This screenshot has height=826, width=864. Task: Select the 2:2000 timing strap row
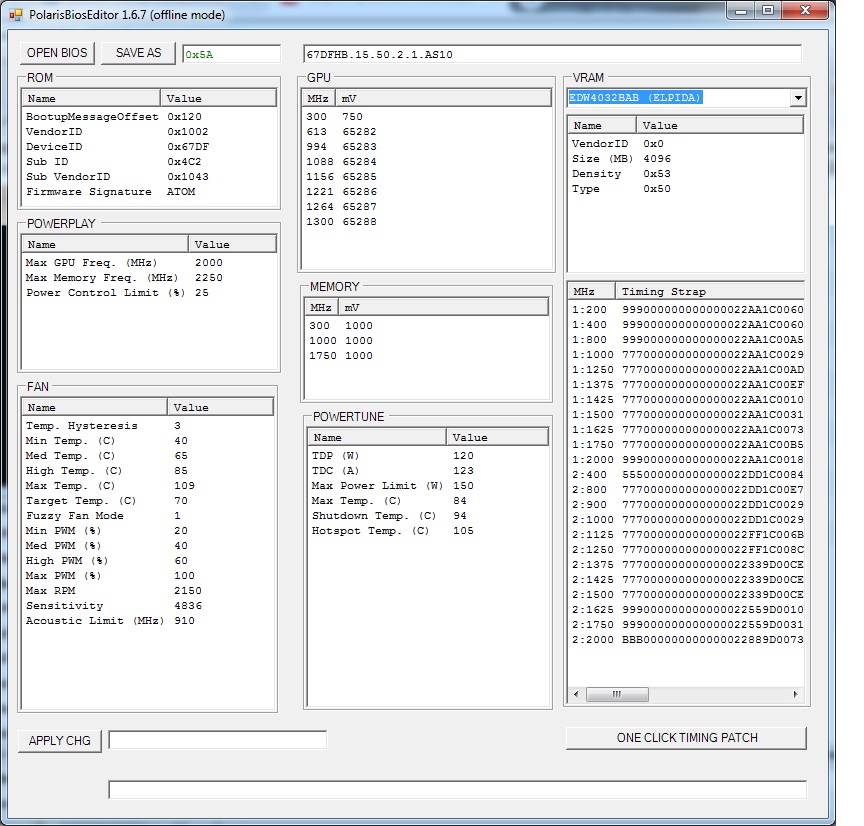(x=687, y=640)
